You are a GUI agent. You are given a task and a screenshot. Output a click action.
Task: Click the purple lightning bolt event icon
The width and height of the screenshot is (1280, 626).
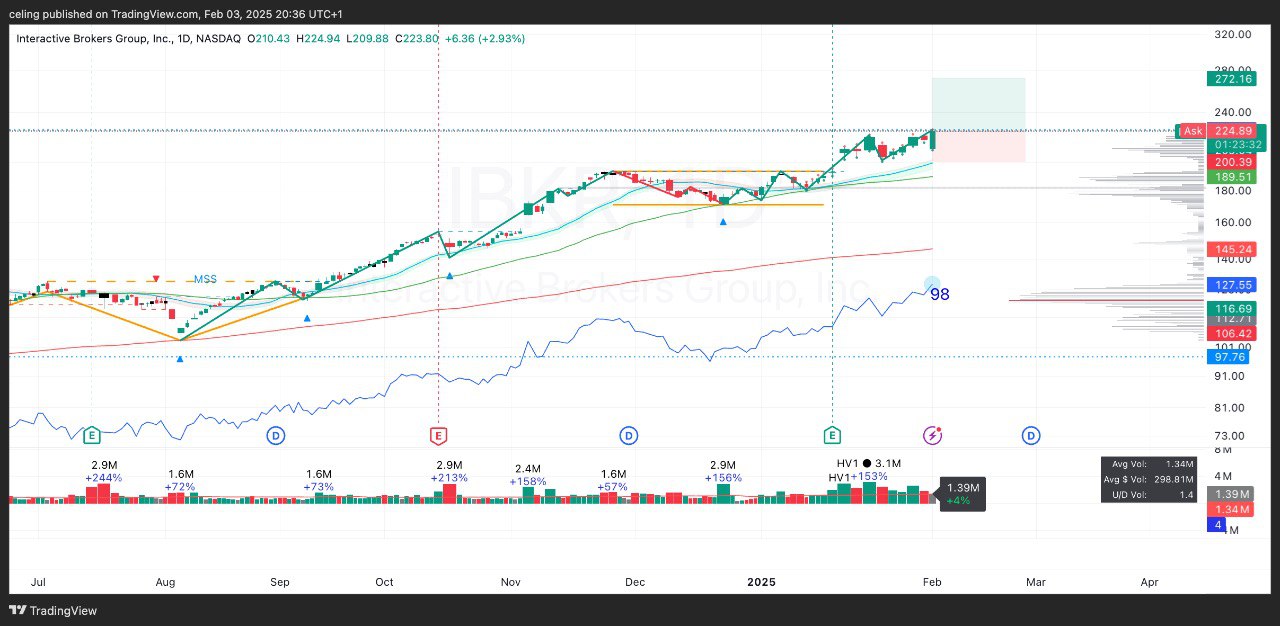(x=932, y=435)
